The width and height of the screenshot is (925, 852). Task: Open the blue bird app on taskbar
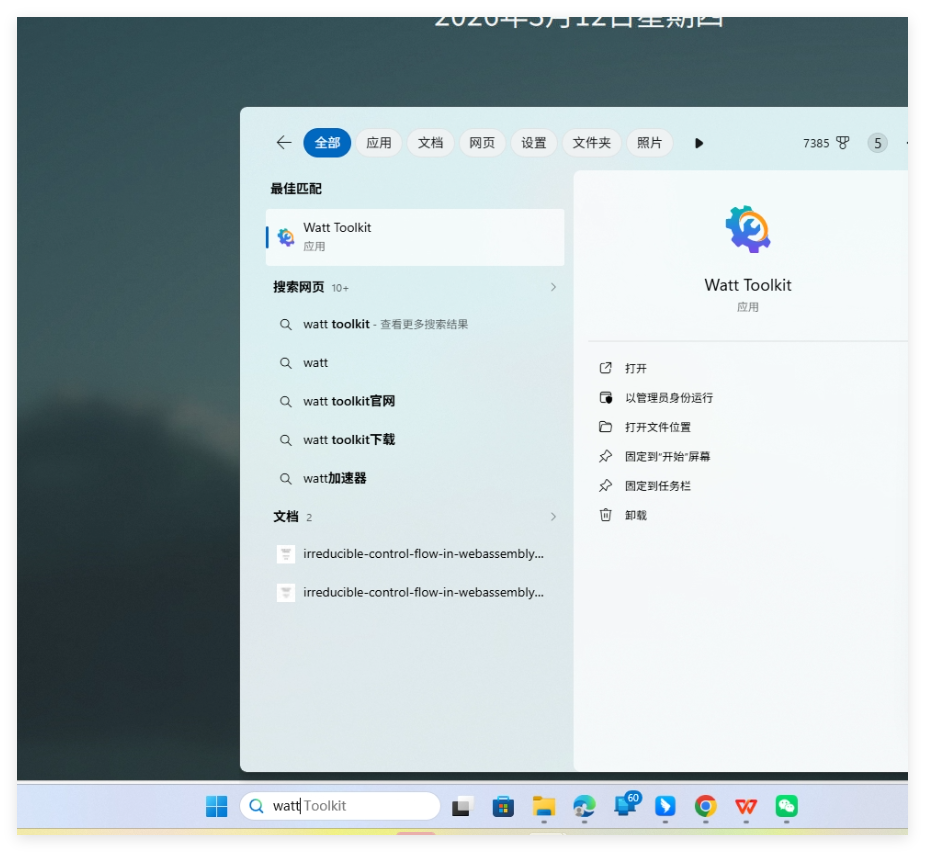point(665,806)
